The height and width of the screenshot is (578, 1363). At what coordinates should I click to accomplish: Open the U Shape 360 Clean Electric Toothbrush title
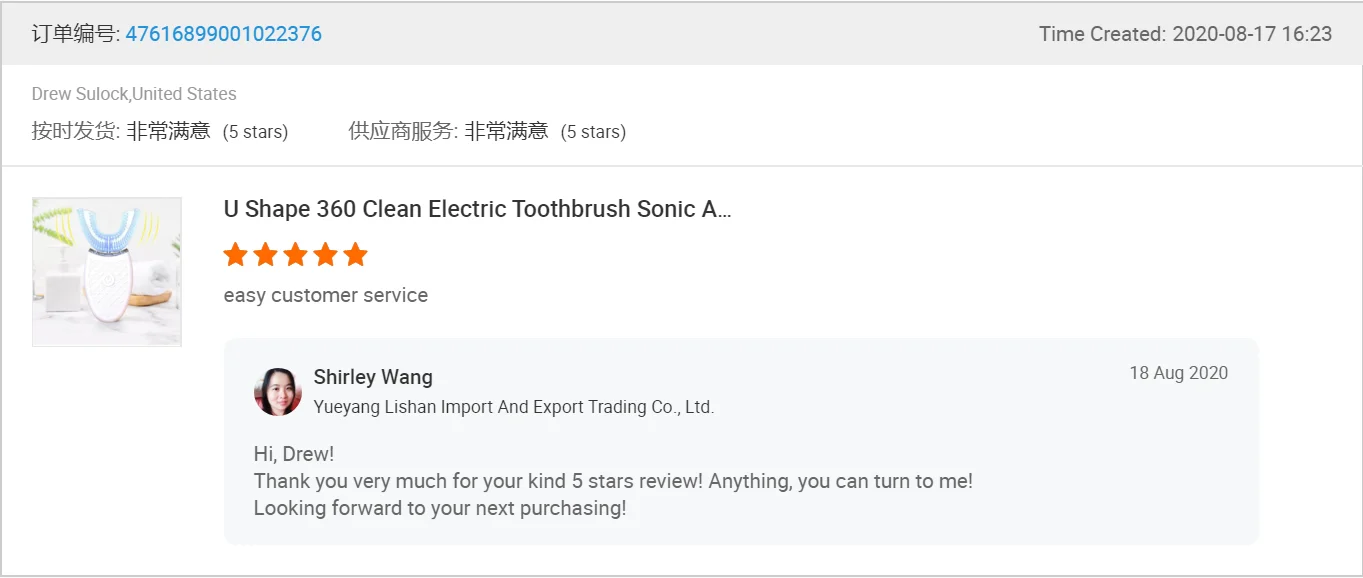click(x=477, y=209)
